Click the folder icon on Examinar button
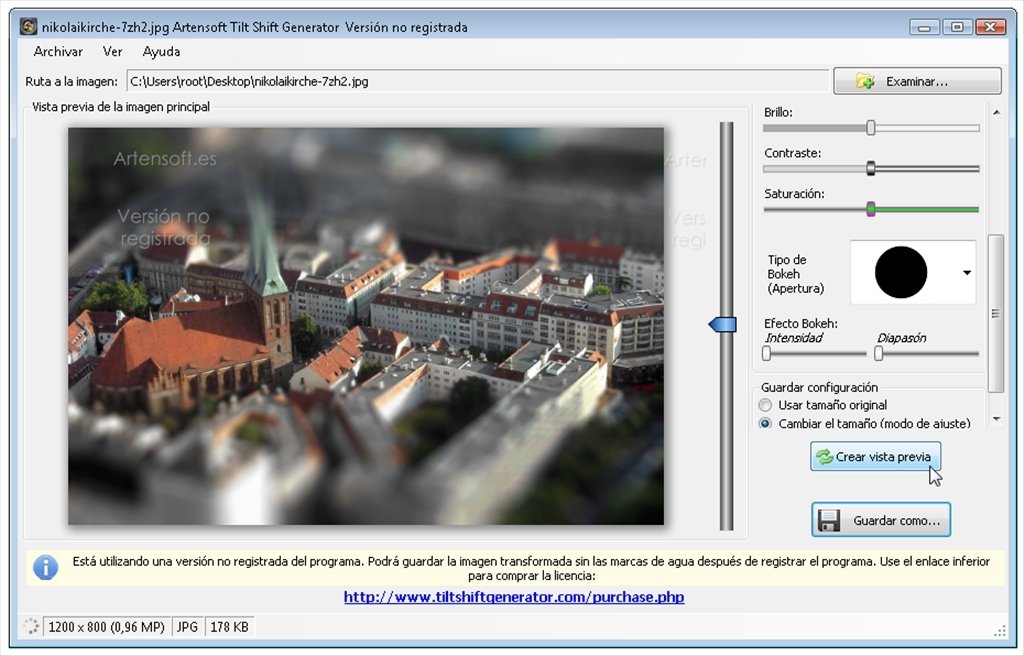 pyautogui.click(x=865, y=82)
